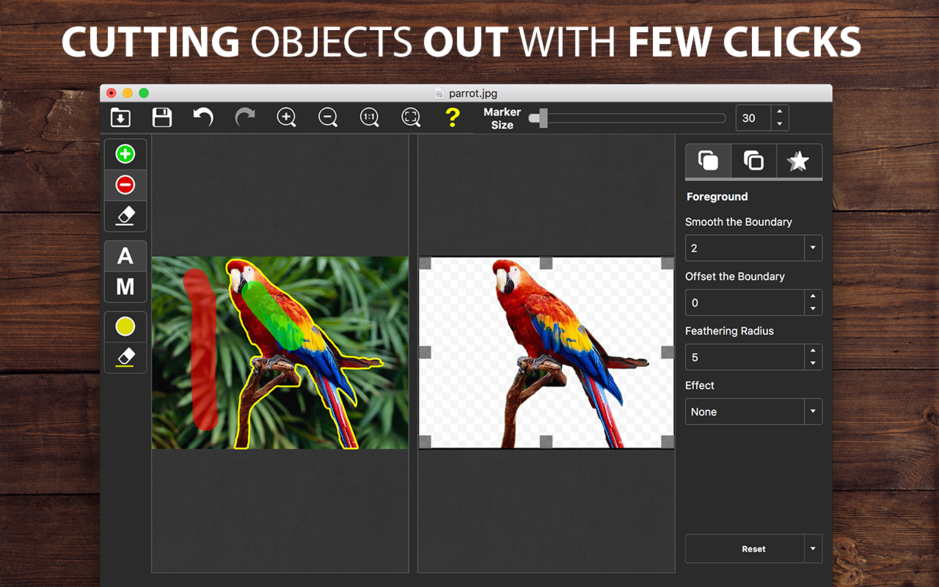Click the 1:1 actual size zoom icon
This screenshot has height=587, width=939.
[369, 117]
